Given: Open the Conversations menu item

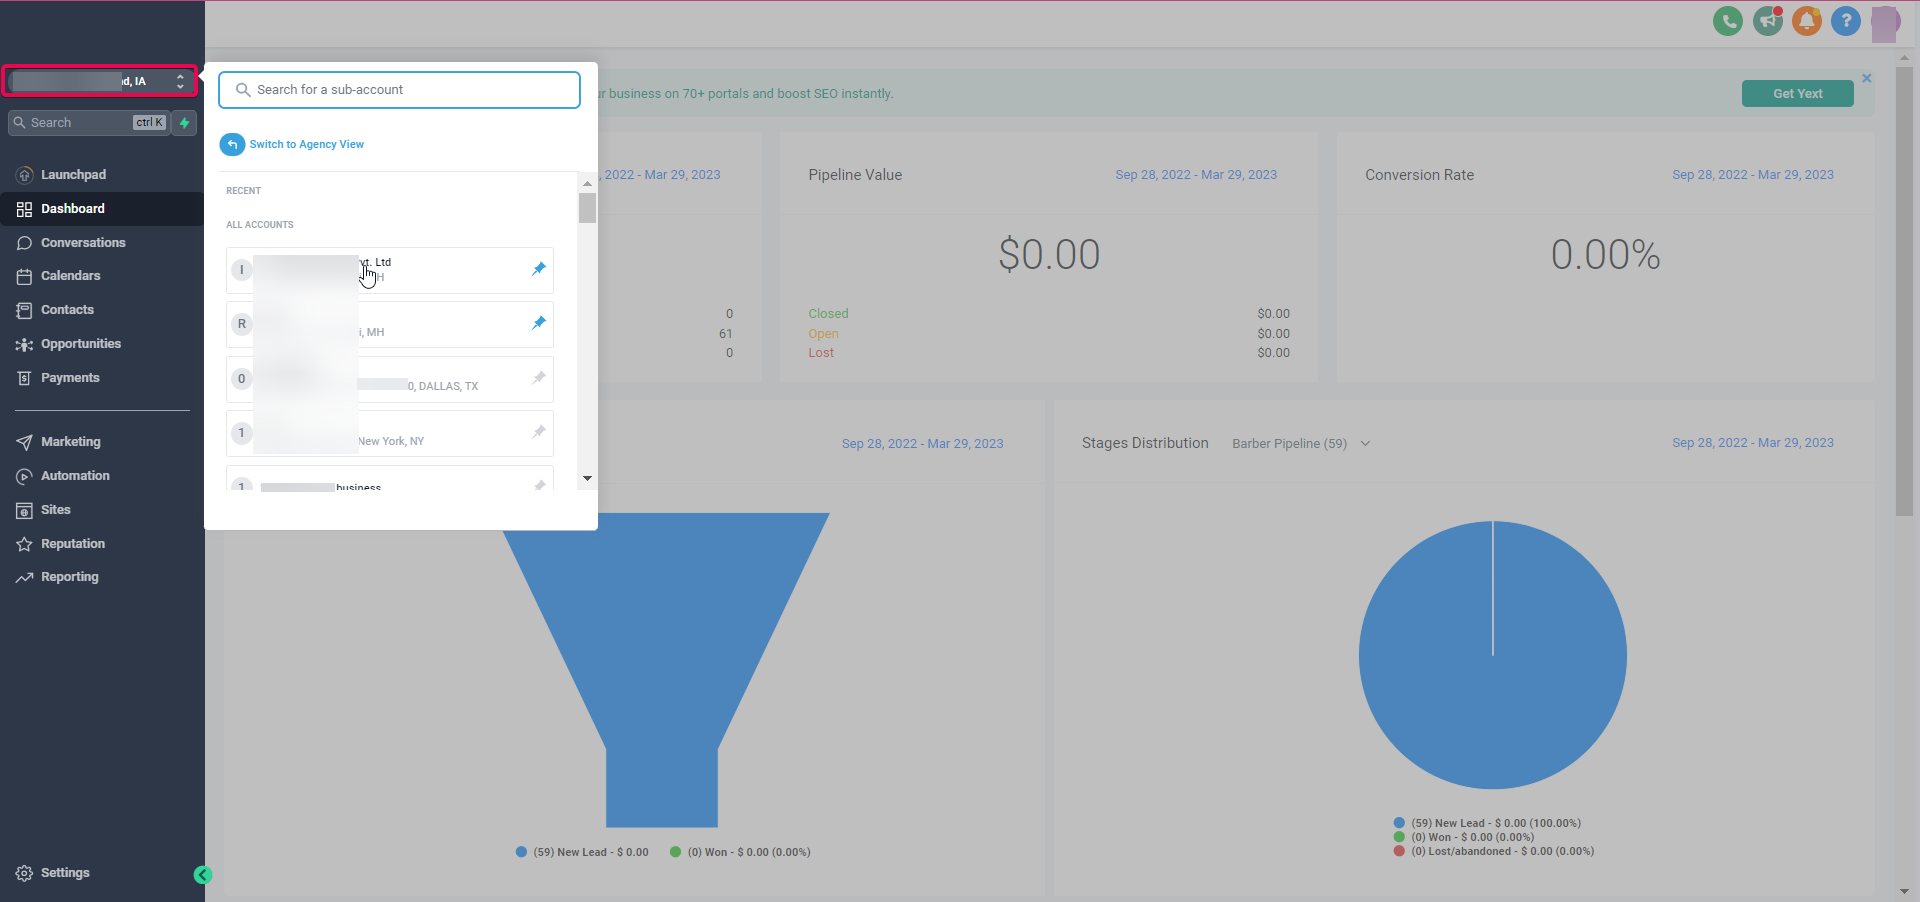Looking at the screenshot, I should coord(83,243).
